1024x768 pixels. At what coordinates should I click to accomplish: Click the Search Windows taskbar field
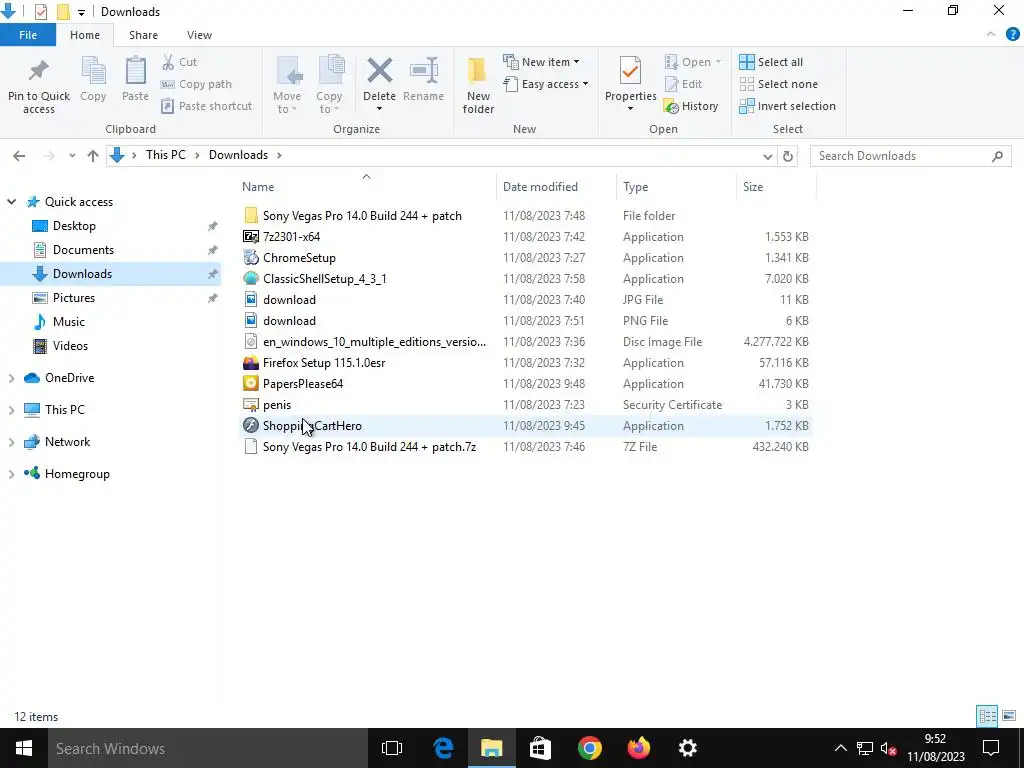(208, 748)
